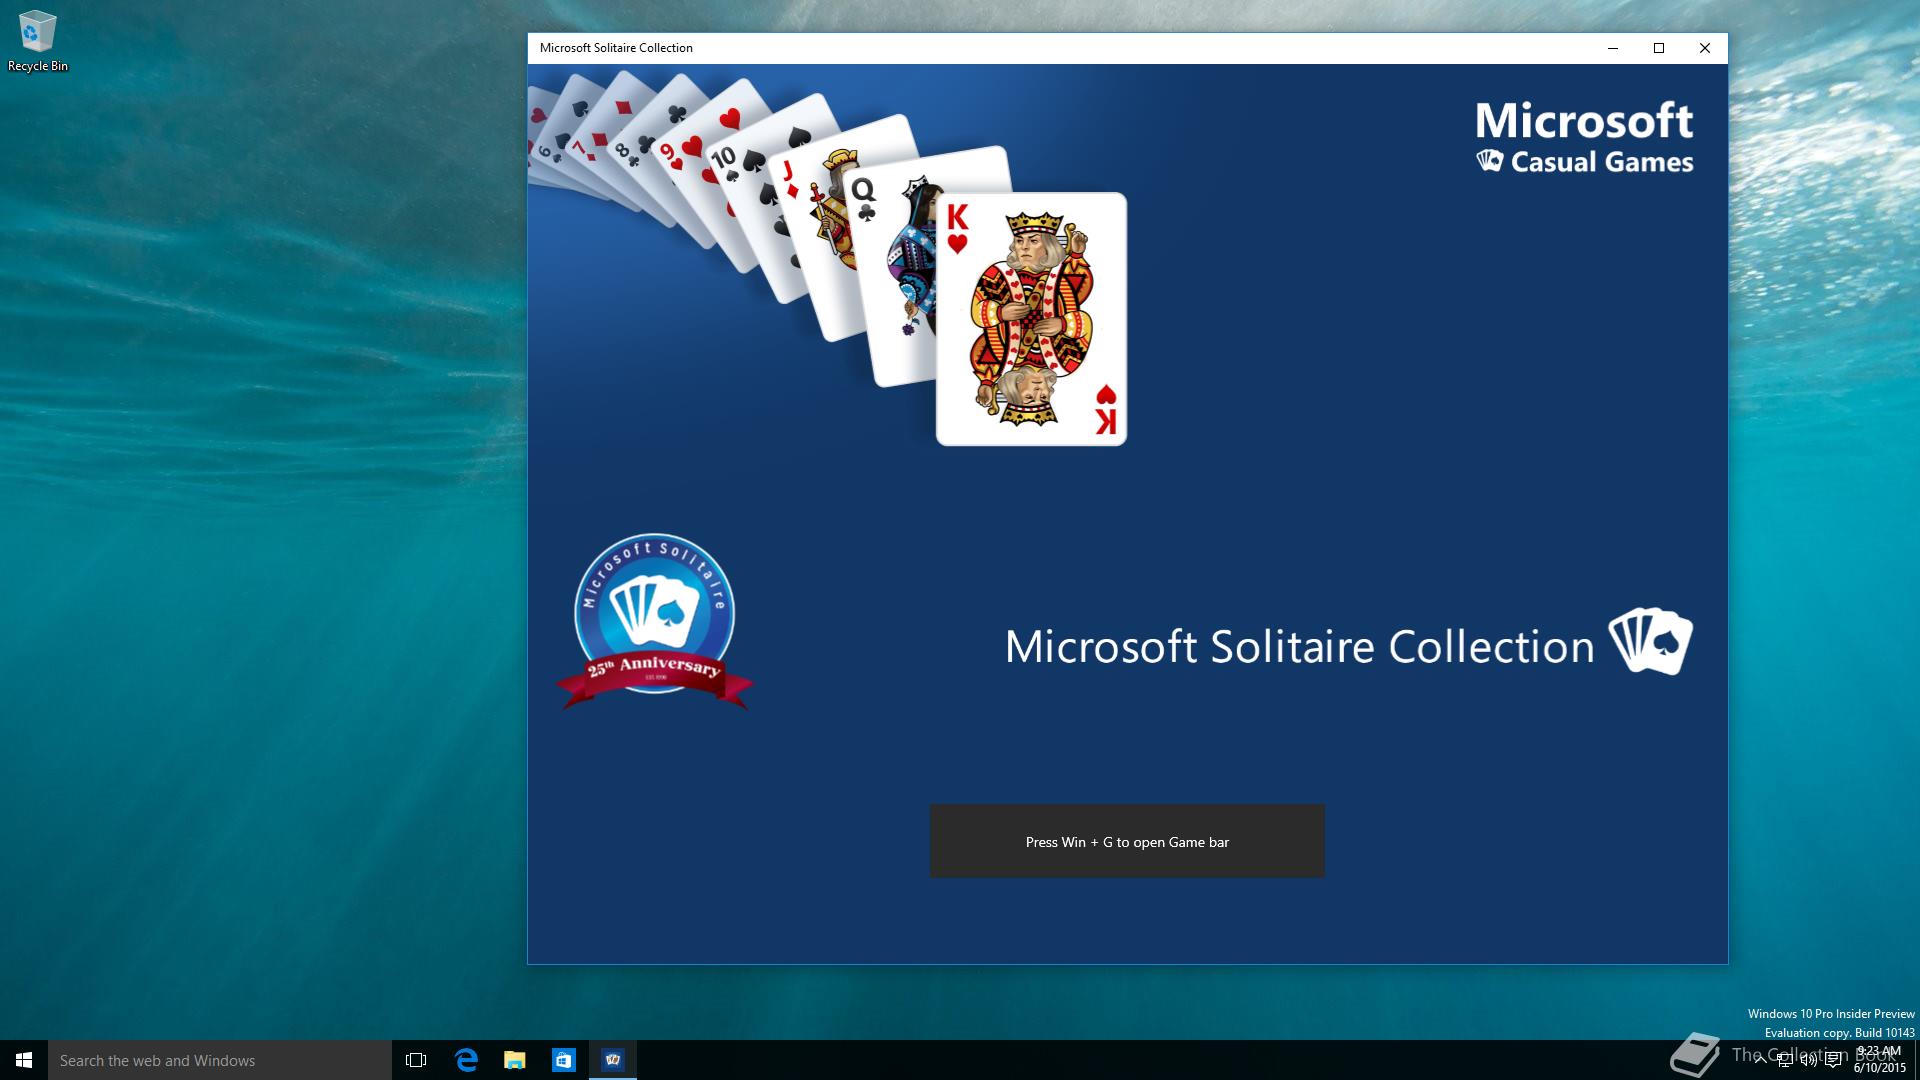Open the taskbar clock and date
1920x1080 pixels.
tap(1879, 1060)
